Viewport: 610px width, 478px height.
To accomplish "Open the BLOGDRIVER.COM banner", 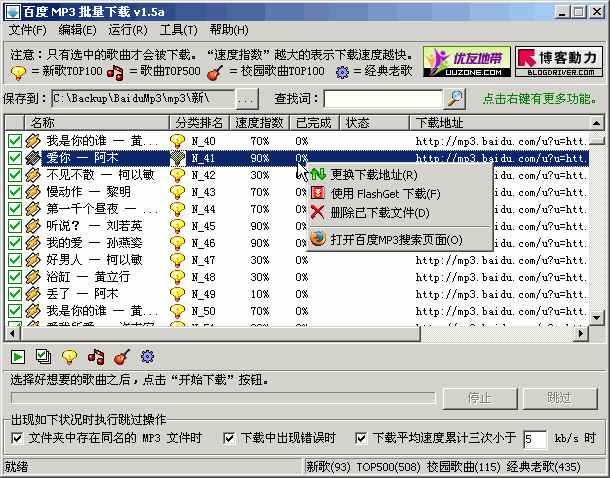I will point(559,61).
